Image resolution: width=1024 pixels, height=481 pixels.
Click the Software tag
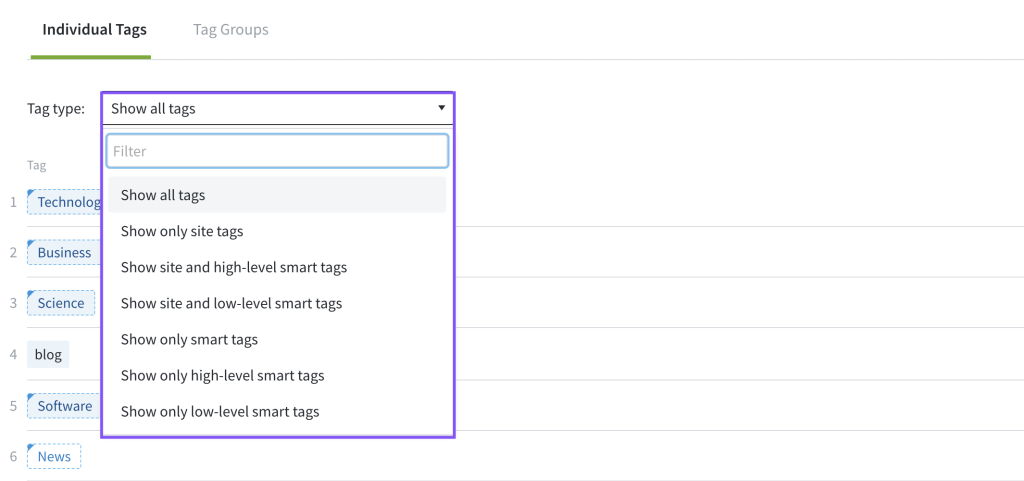pyautogui.click(x=64, y=406)
